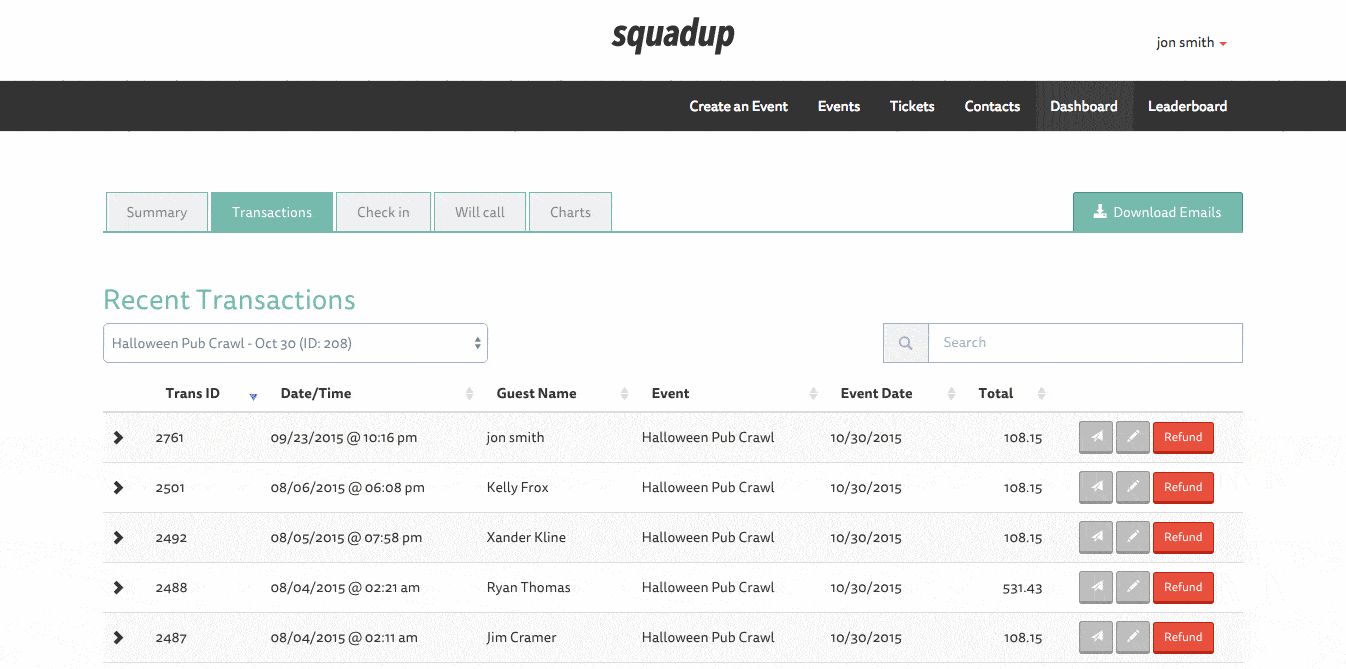Expand transaction 2761 row details
Image resolution: width=1346 pixels, height=669 pixels.
118,438
